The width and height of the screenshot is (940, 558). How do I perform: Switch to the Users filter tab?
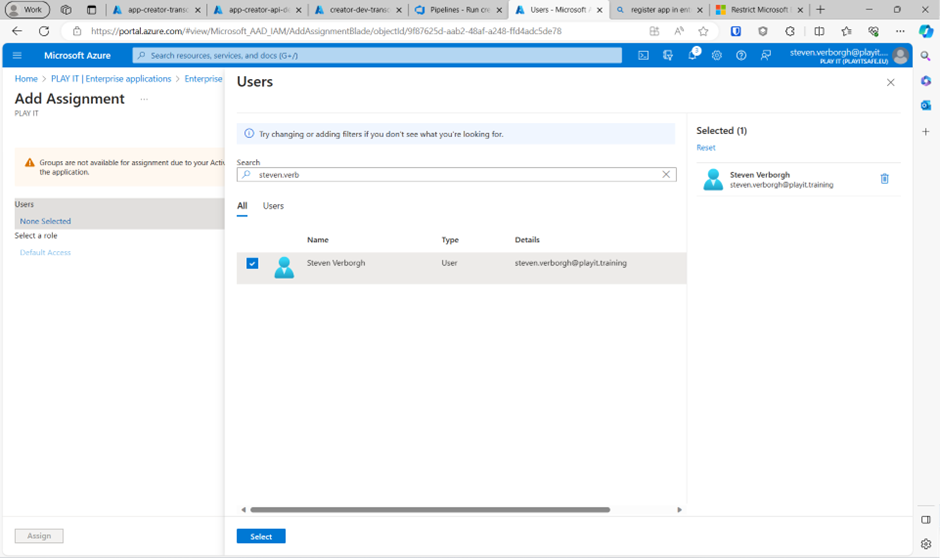coord(273,206)
